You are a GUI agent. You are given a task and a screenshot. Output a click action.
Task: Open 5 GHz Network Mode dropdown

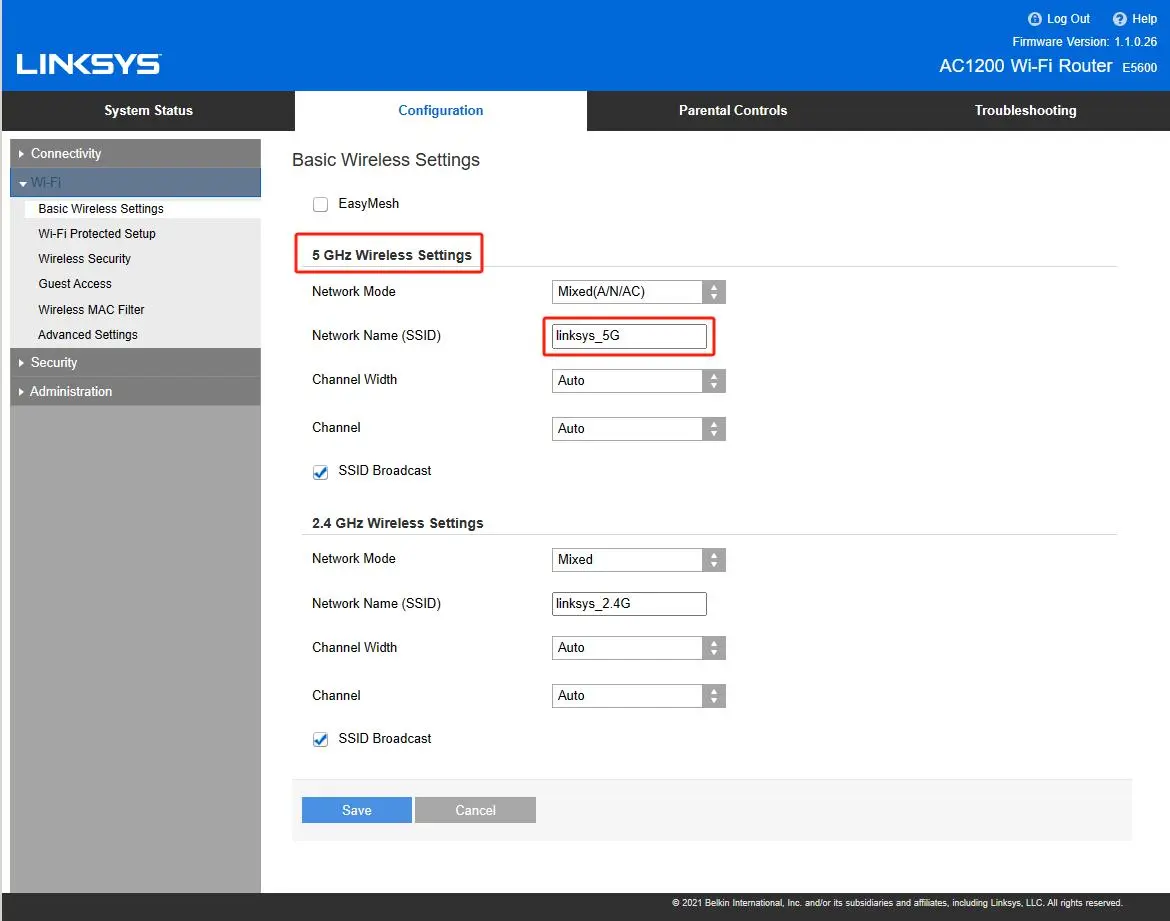click(x=638, y=292)
